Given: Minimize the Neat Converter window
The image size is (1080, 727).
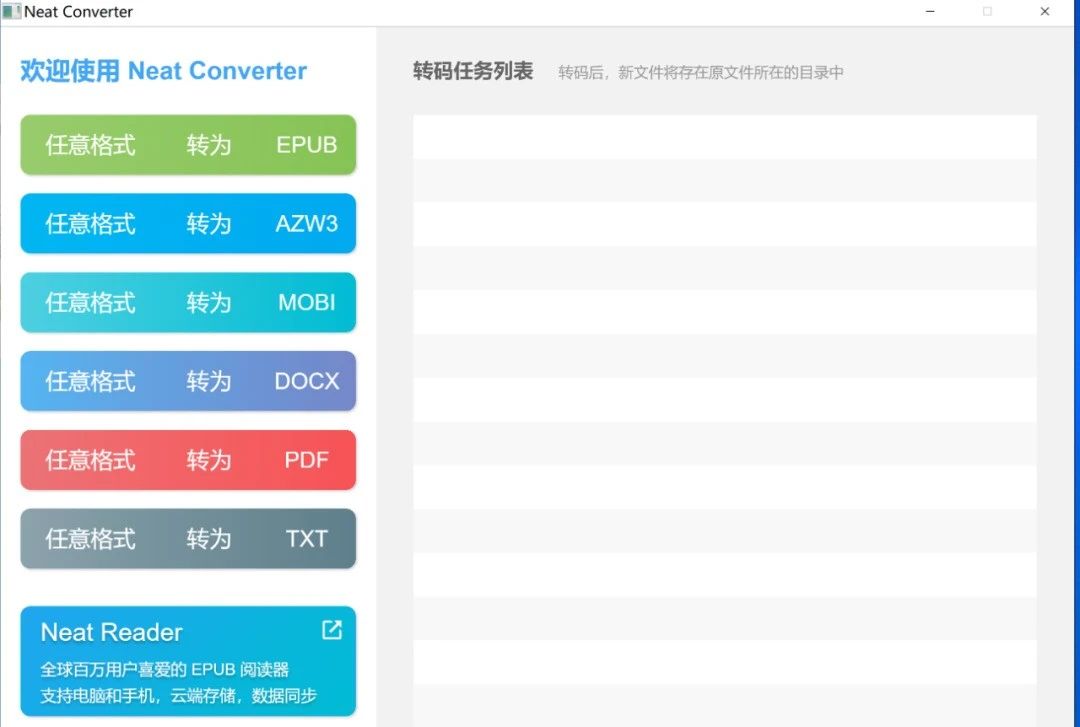Looking at the screenshot, I should pyautogui.click(x=931, y=12).
